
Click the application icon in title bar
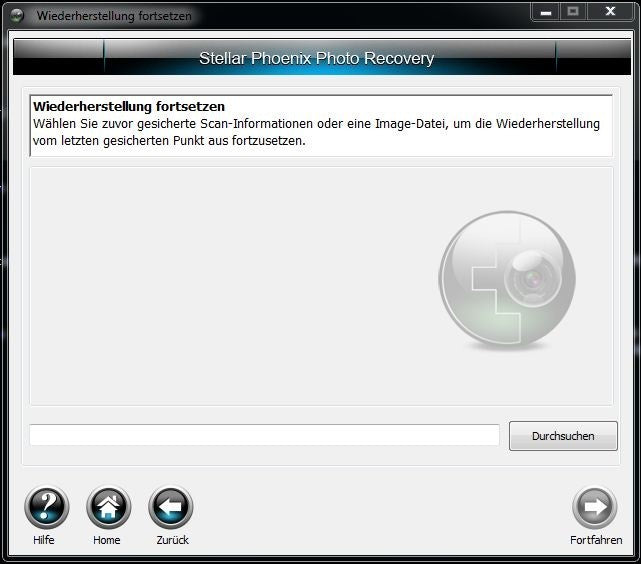pyautogui.click(x=17, y=16)
